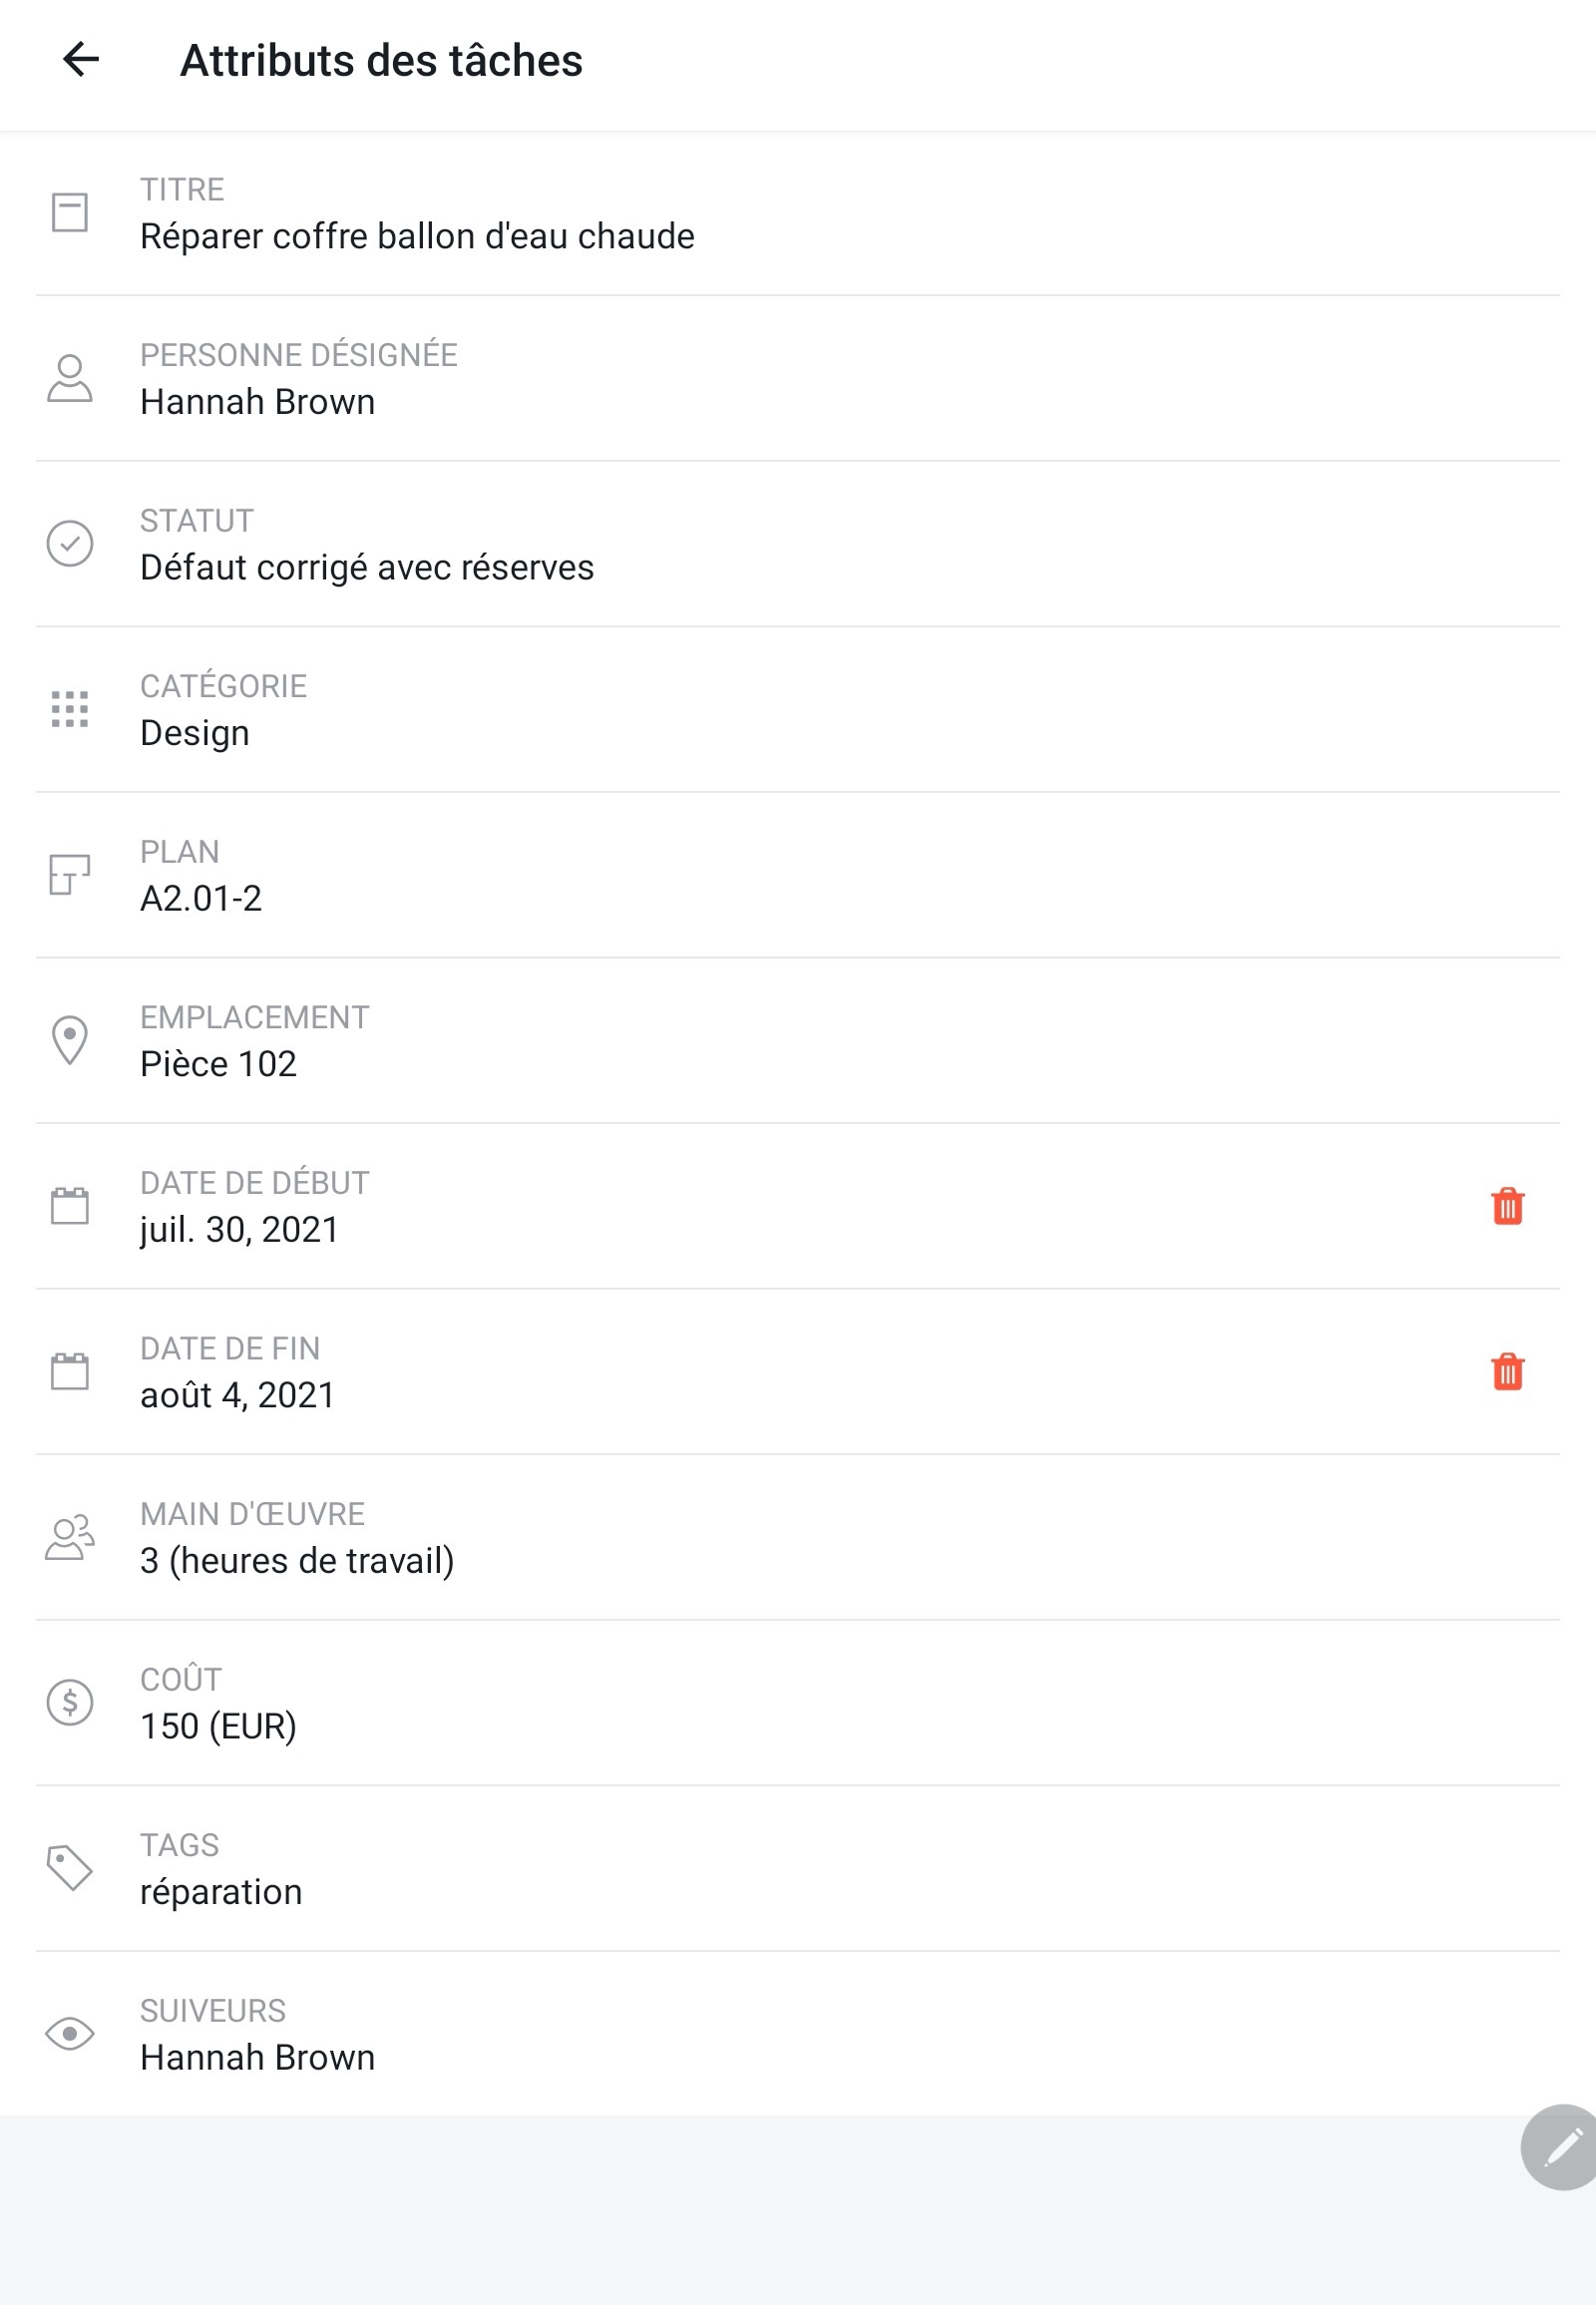This screenshot has width=1596, height=2305.
Task: Tap the pencil edit floating button
Action: (1560, 2147)
